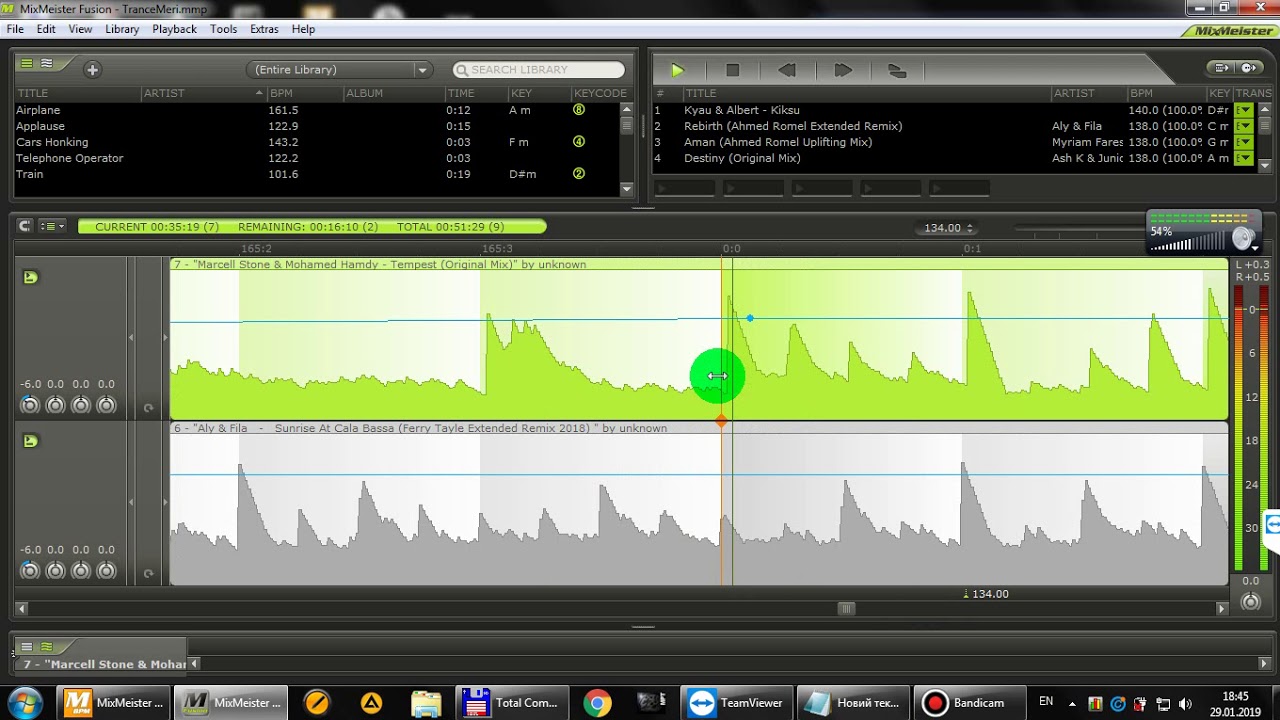Open Total Commander from taskbar
Viewport: 1280px width, 720px height.
[x=511, y=703]
